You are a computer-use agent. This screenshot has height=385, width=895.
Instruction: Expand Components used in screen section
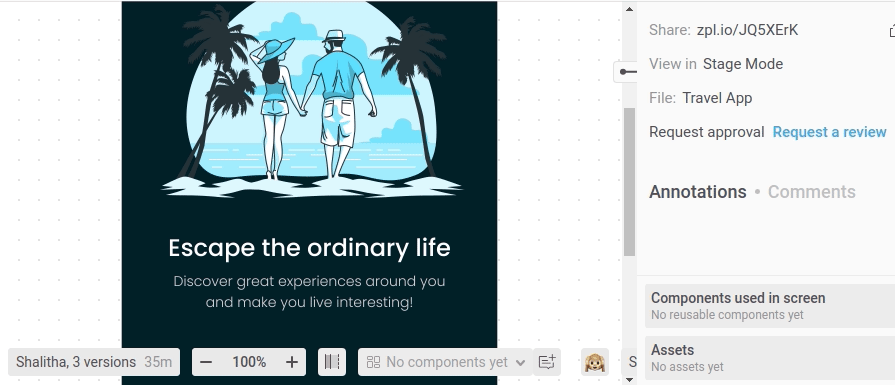point(770,306)
